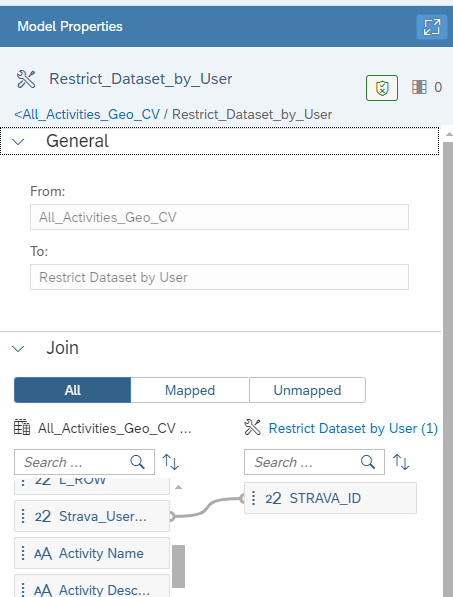This screenshot has width=453, height=597.
Task: Collapse the General section
Action: click(18, 142)
